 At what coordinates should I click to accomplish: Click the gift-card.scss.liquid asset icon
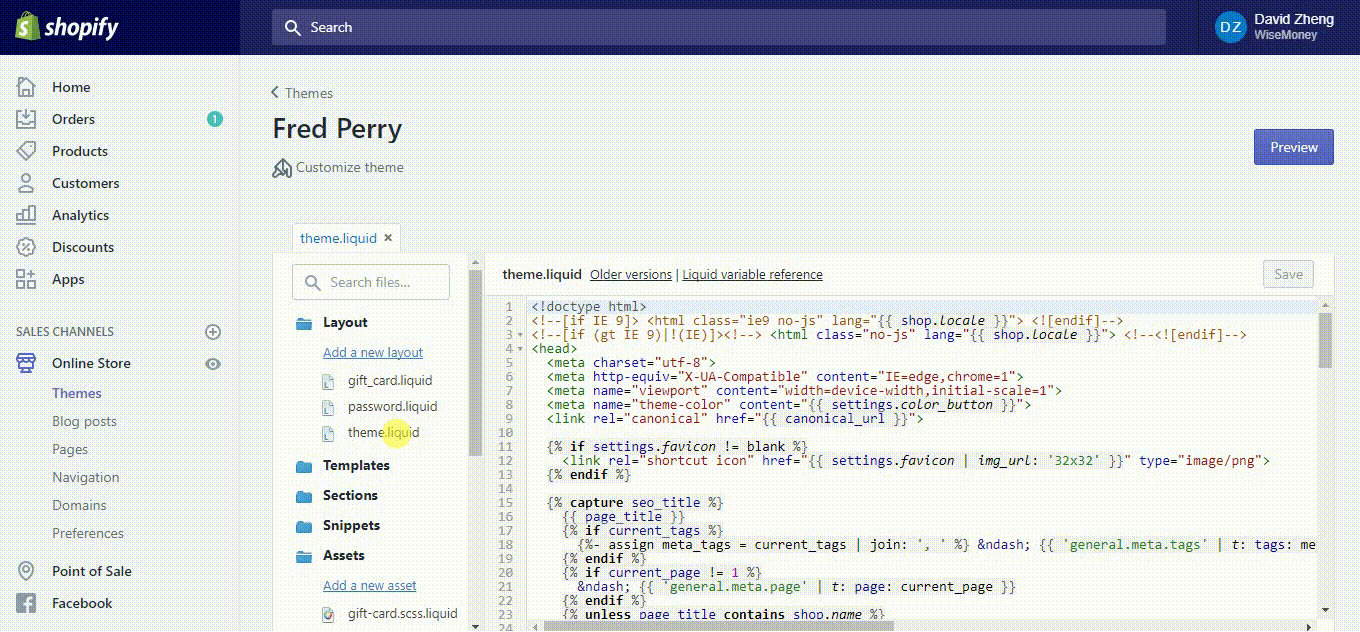tap(328, 614)
